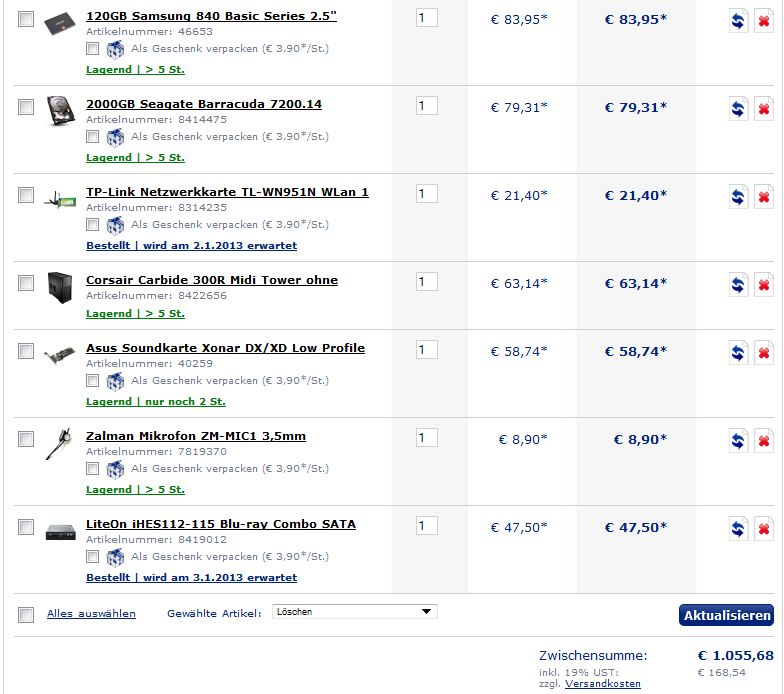Screen dimensions: 784x694
Task: Delete the Asus Soundkarte Xonar item
Action: [x=764, y=353]
